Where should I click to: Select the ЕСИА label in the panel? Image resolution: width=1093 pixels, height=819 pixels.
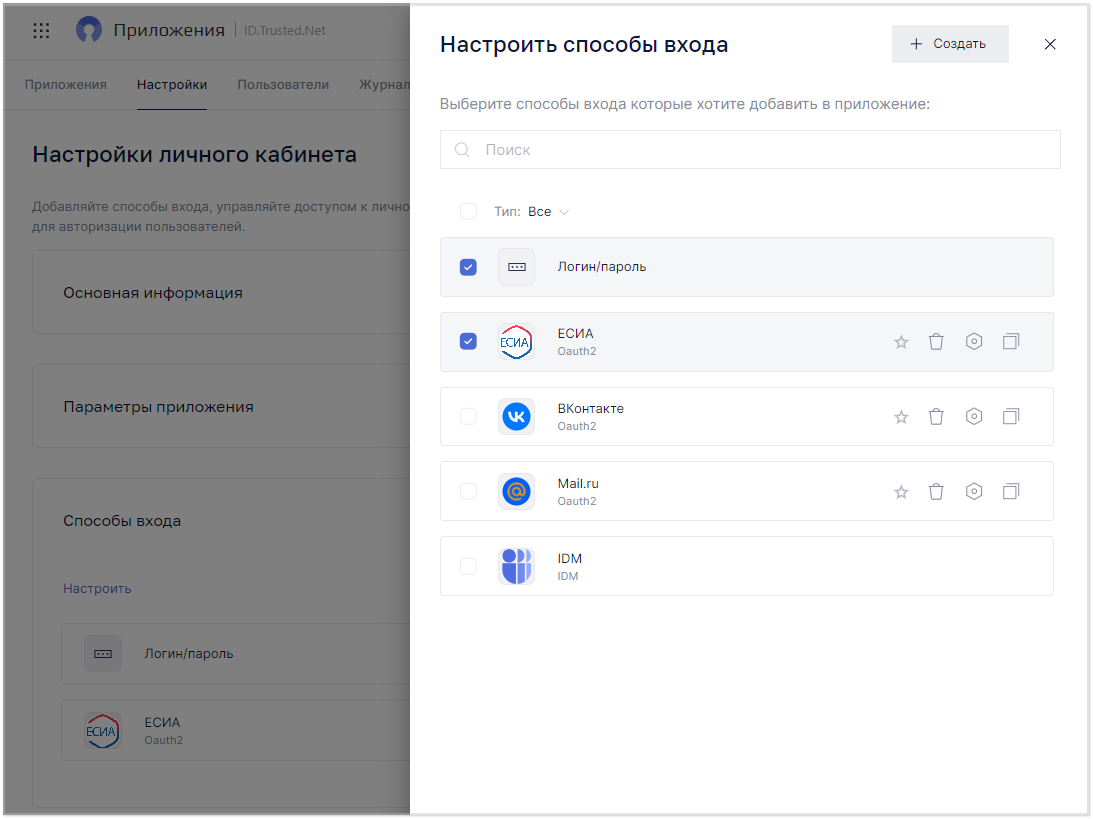[x=575, y=333]
